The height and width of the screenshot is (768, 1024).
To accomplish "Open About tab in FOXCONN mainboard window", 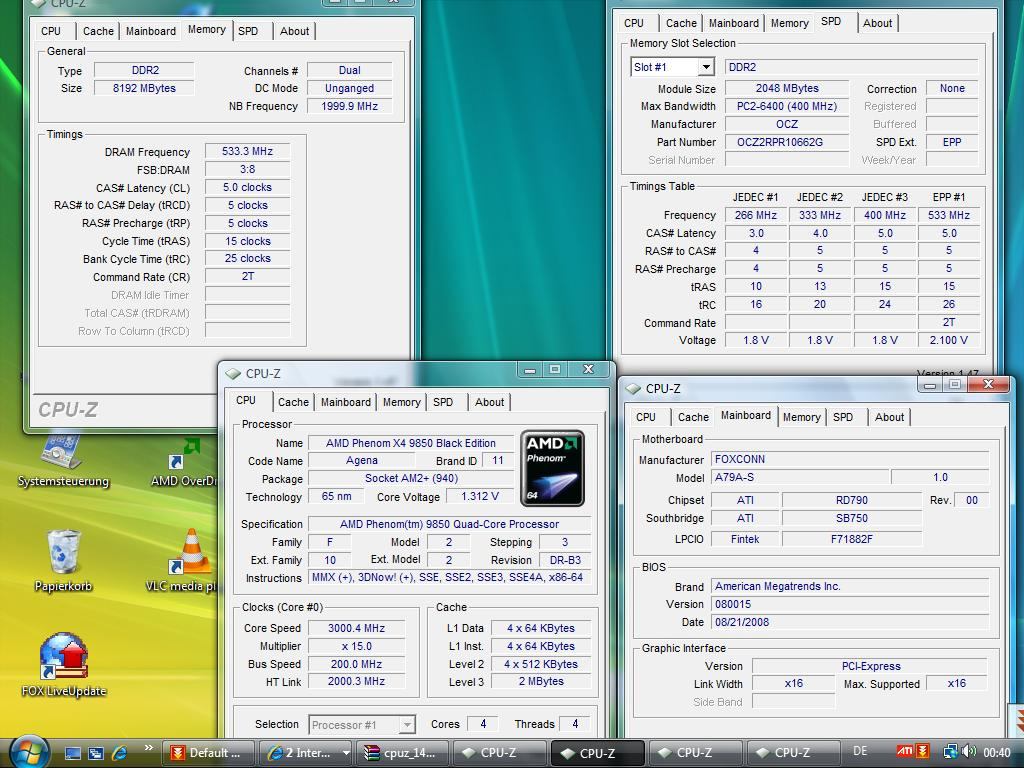I will click(x=889, y=417).
